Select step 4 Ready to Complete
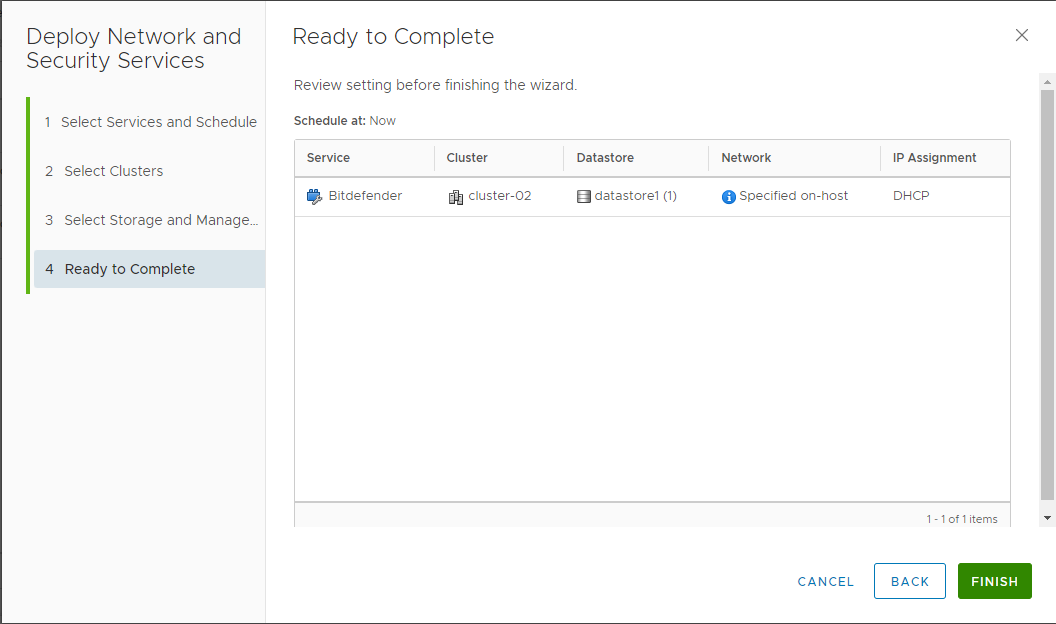1056x624 pixels. [x=129, y=269]
